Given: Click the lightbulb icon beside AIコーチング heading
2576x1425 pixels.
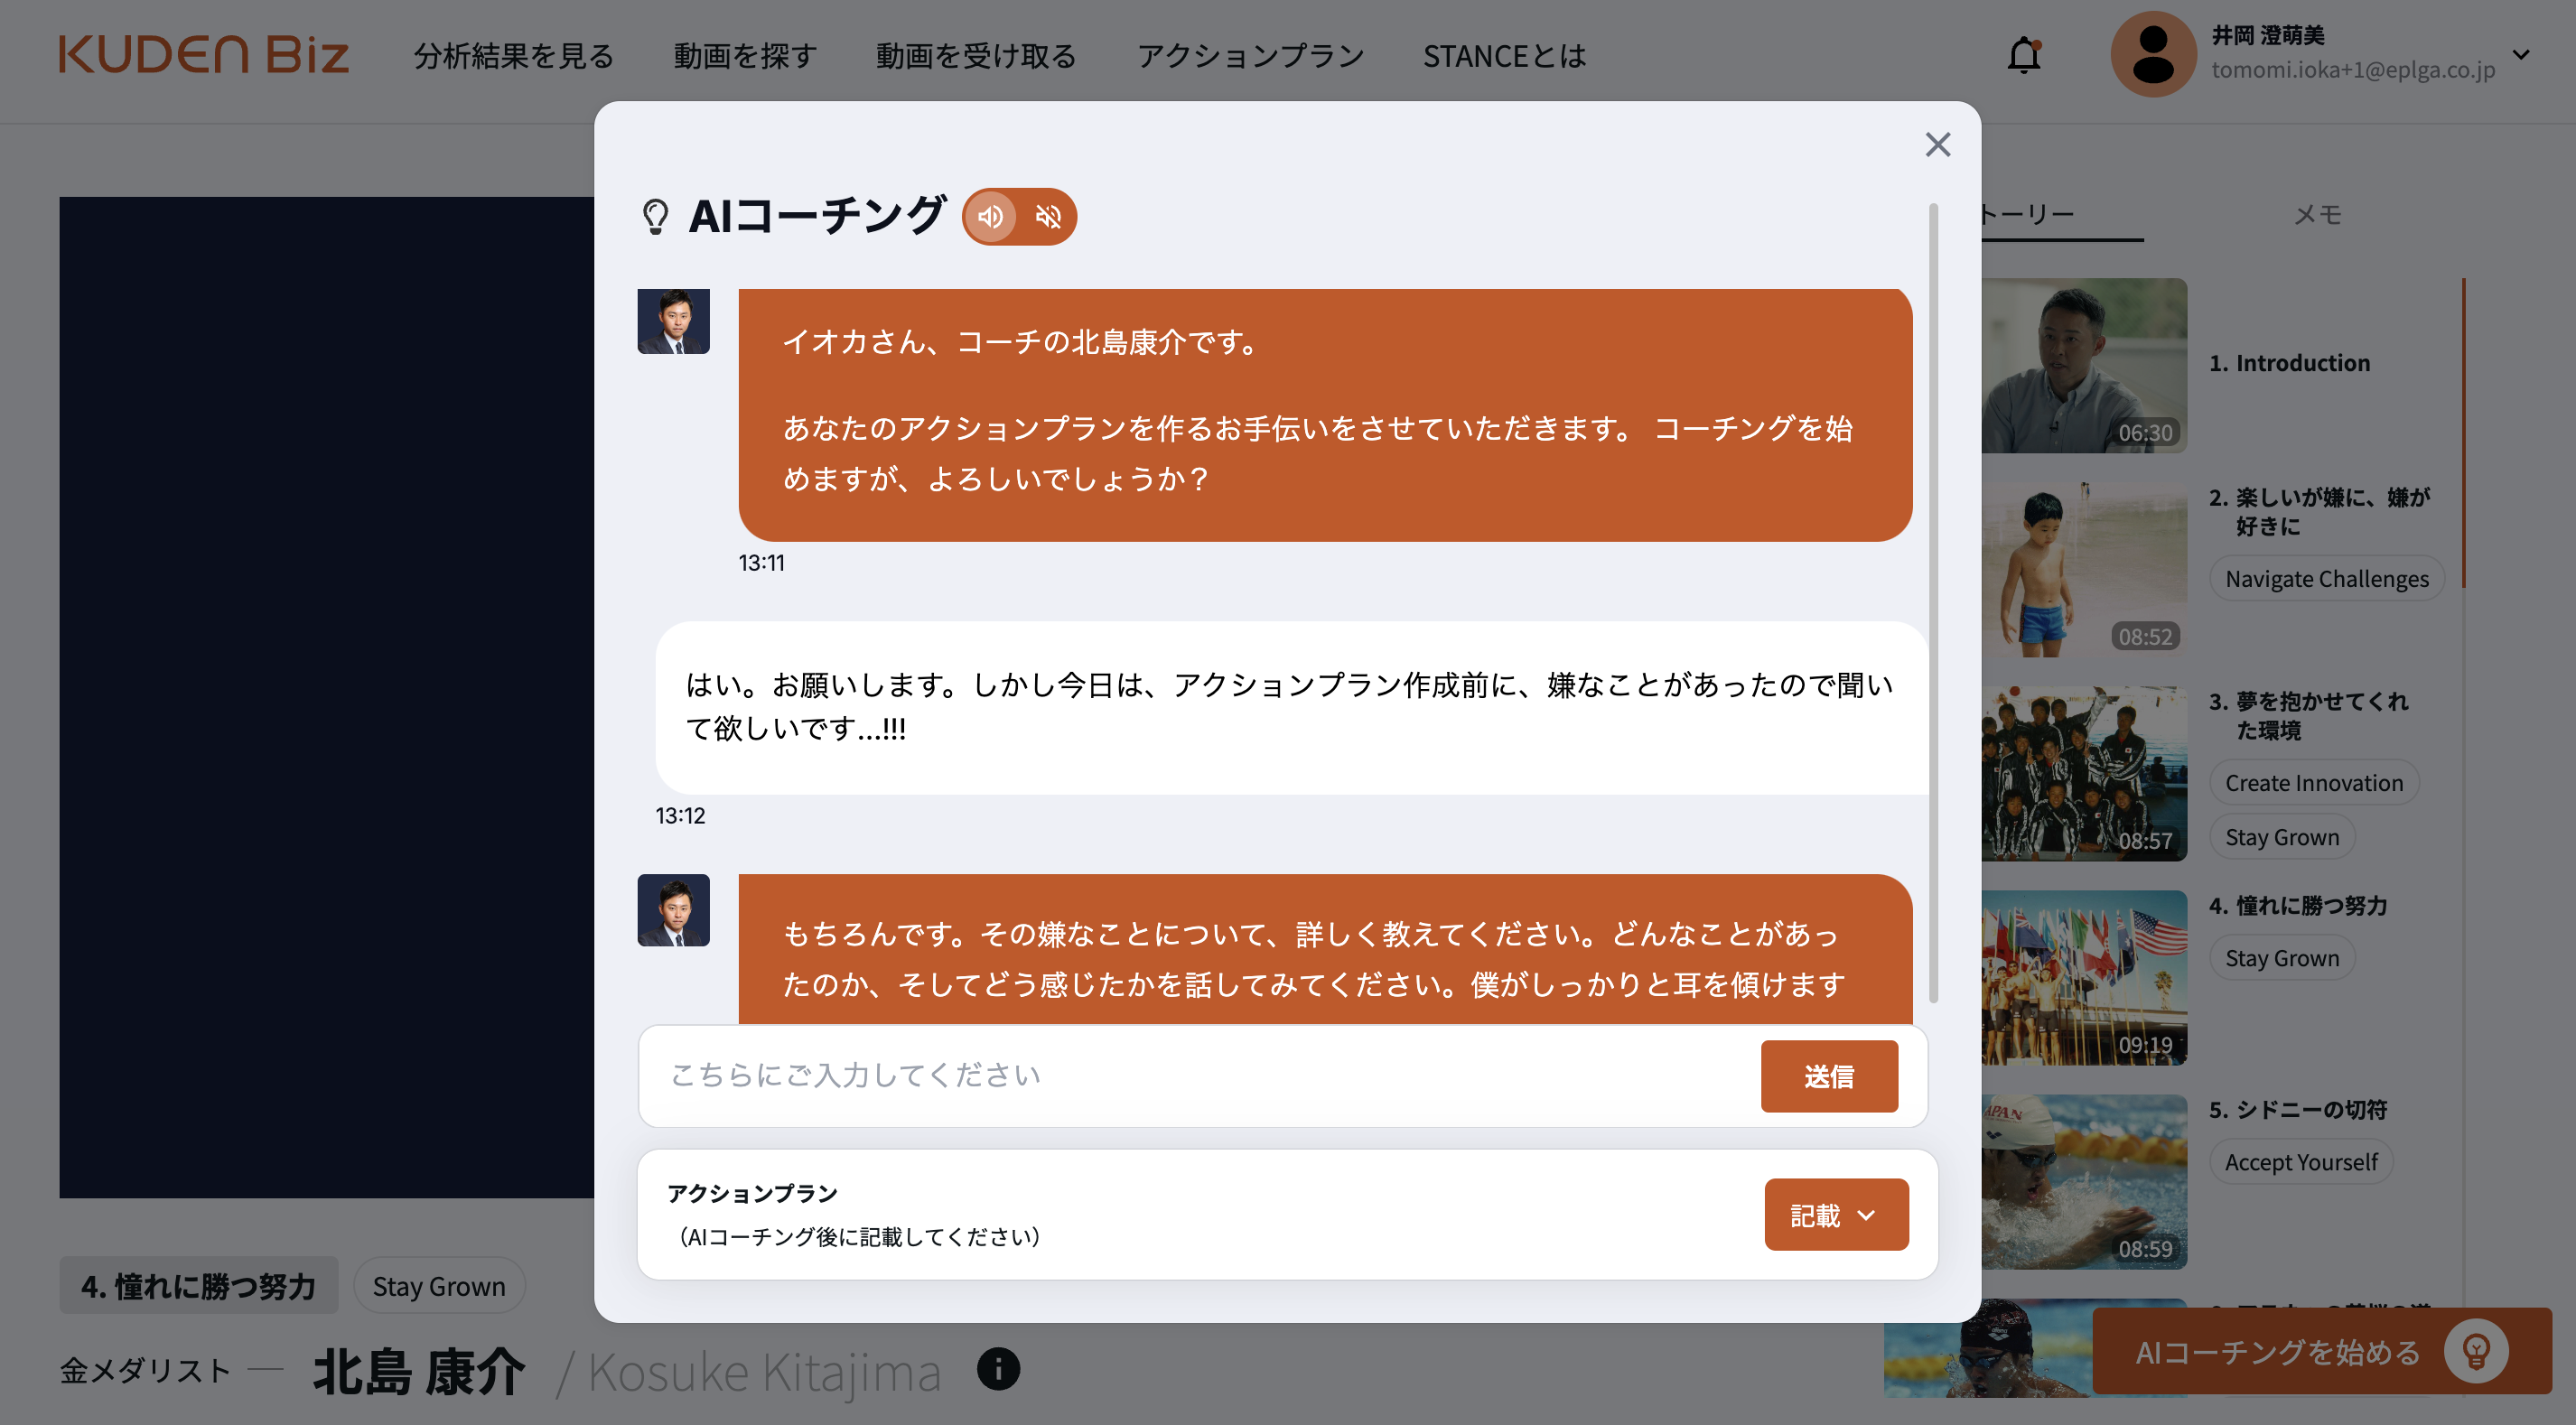Looking at the screenshot, I should (657, 216).
